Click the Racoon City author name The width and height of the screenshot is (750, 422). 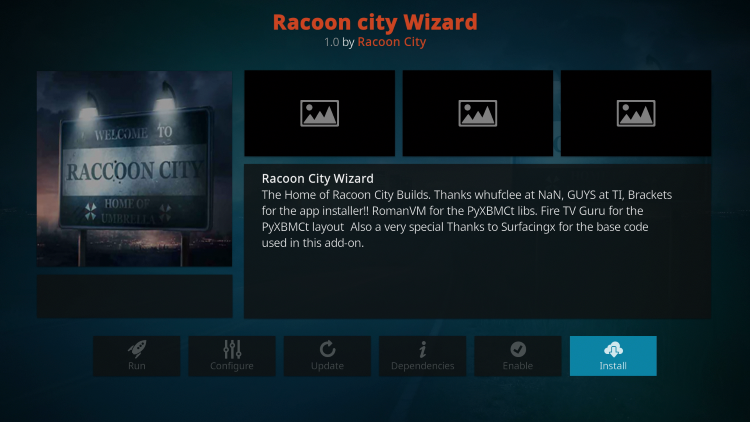click(x=392, y=42)
